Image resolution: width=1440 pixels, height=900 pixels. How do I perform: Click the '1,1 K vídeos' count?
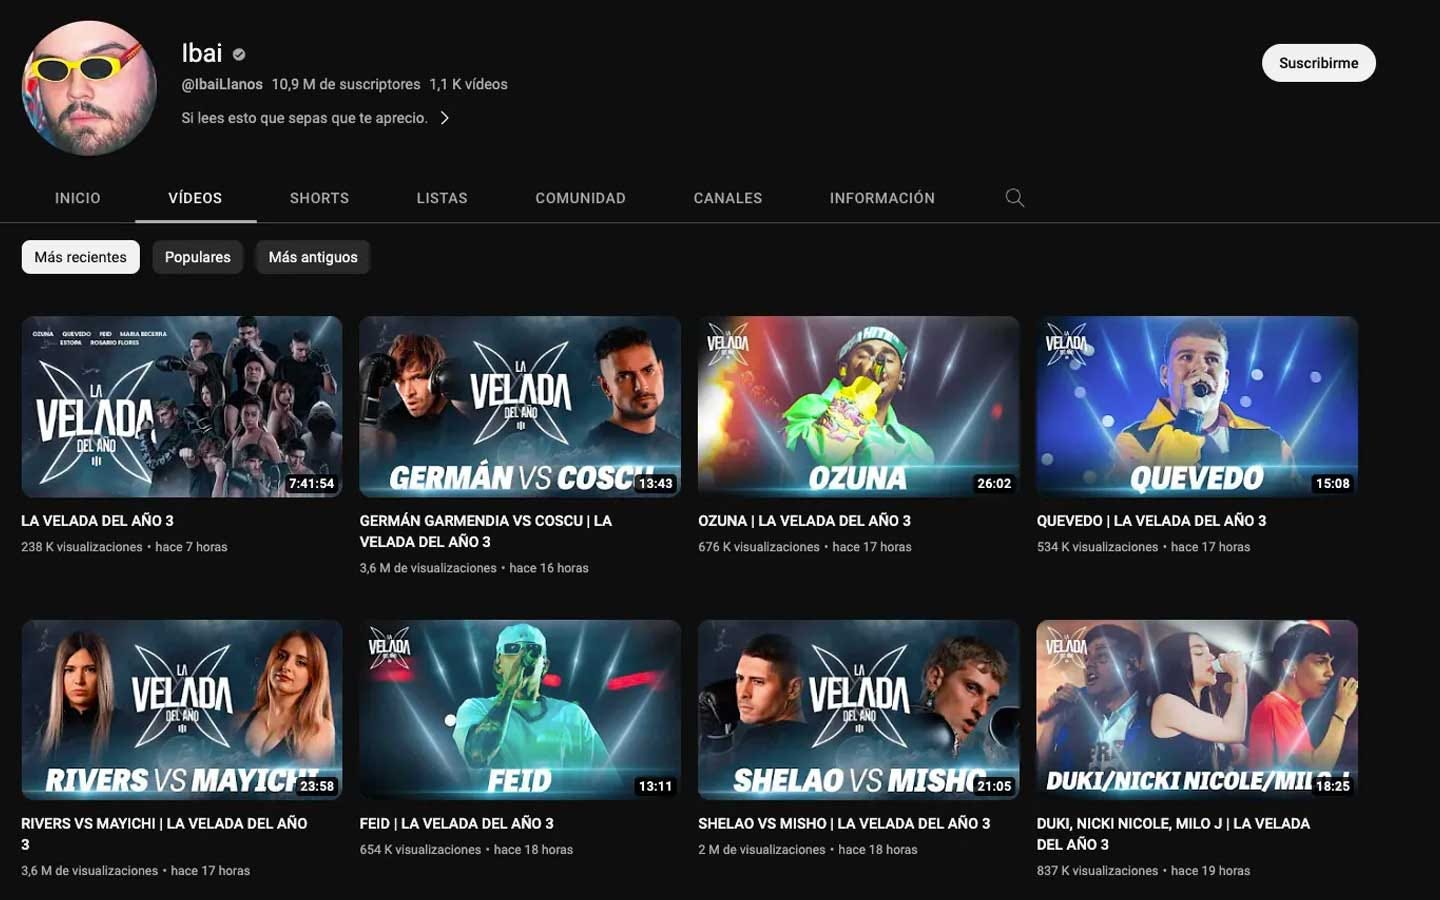pos(468,85)
